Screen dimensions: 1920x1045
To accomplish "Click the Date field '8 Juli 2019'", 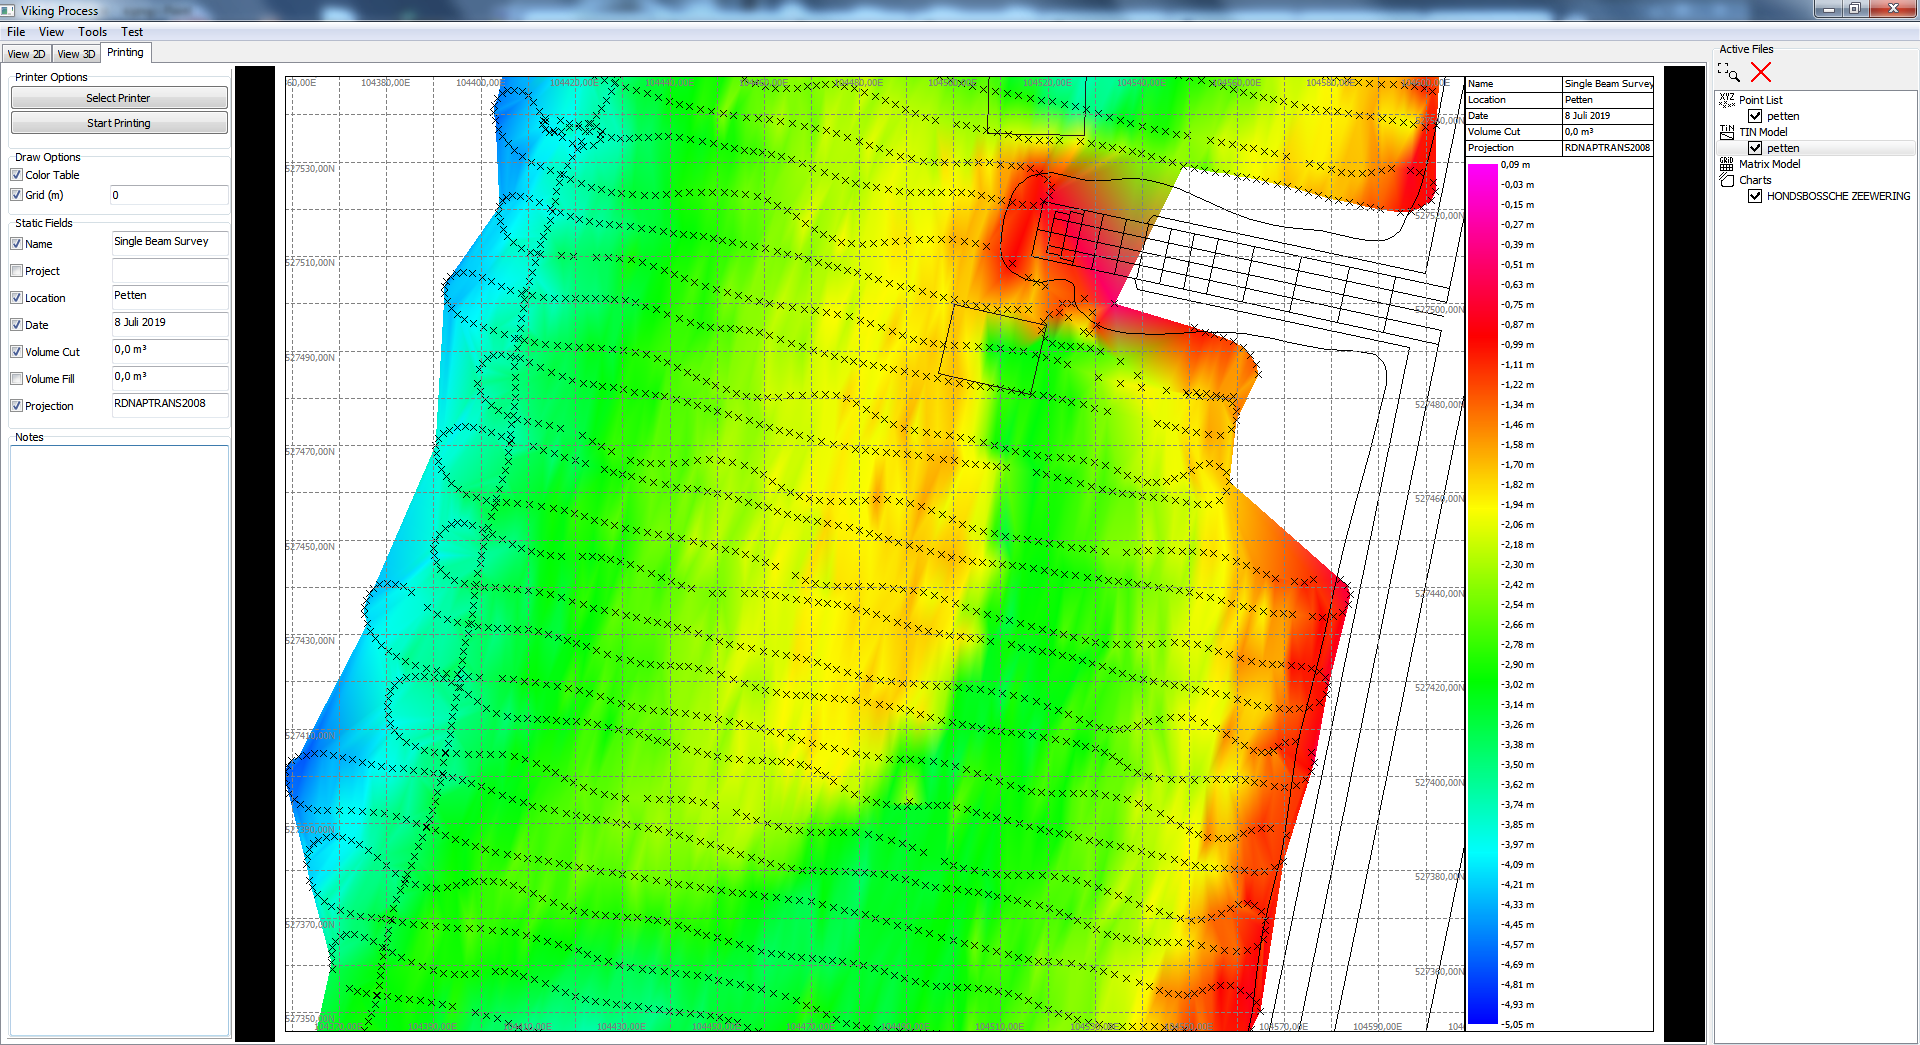I will (170, 324).
